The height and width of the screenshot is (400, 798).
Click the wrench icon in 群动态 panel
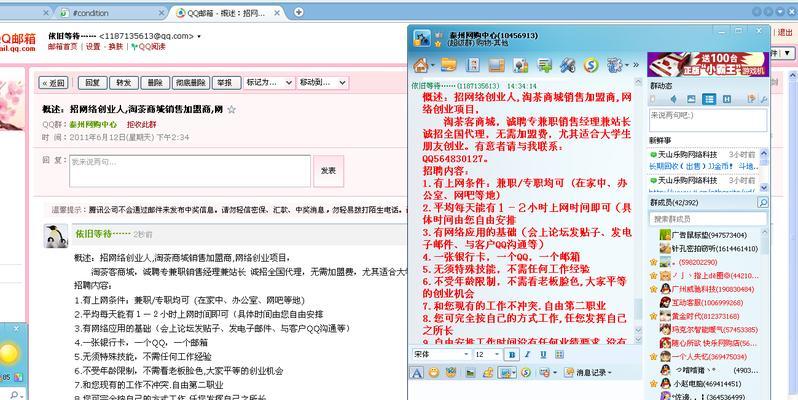(x=763, y=100)
